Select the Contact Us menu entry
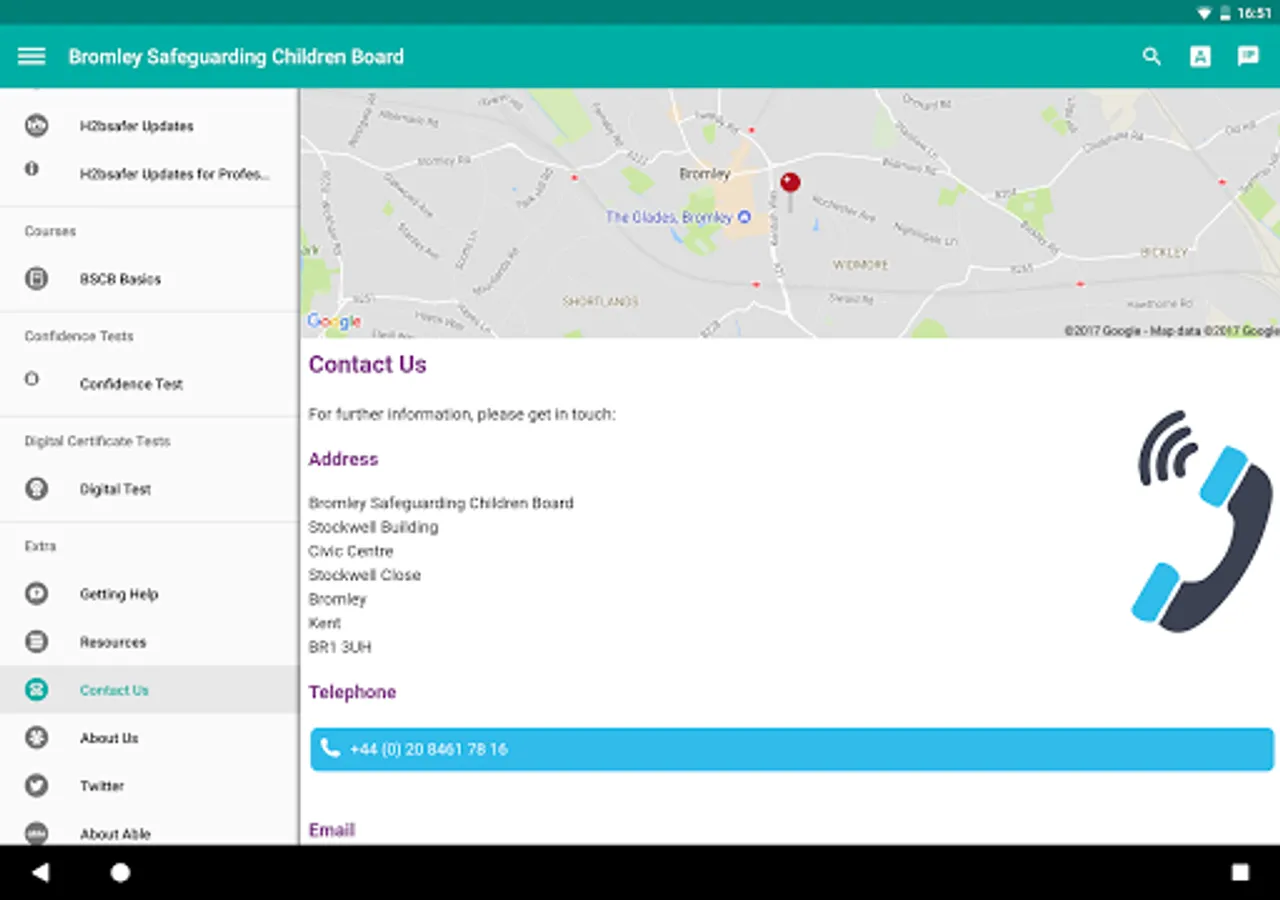Image resolution: width=1280 pixels, height=900 pixels. pos(149,690)
